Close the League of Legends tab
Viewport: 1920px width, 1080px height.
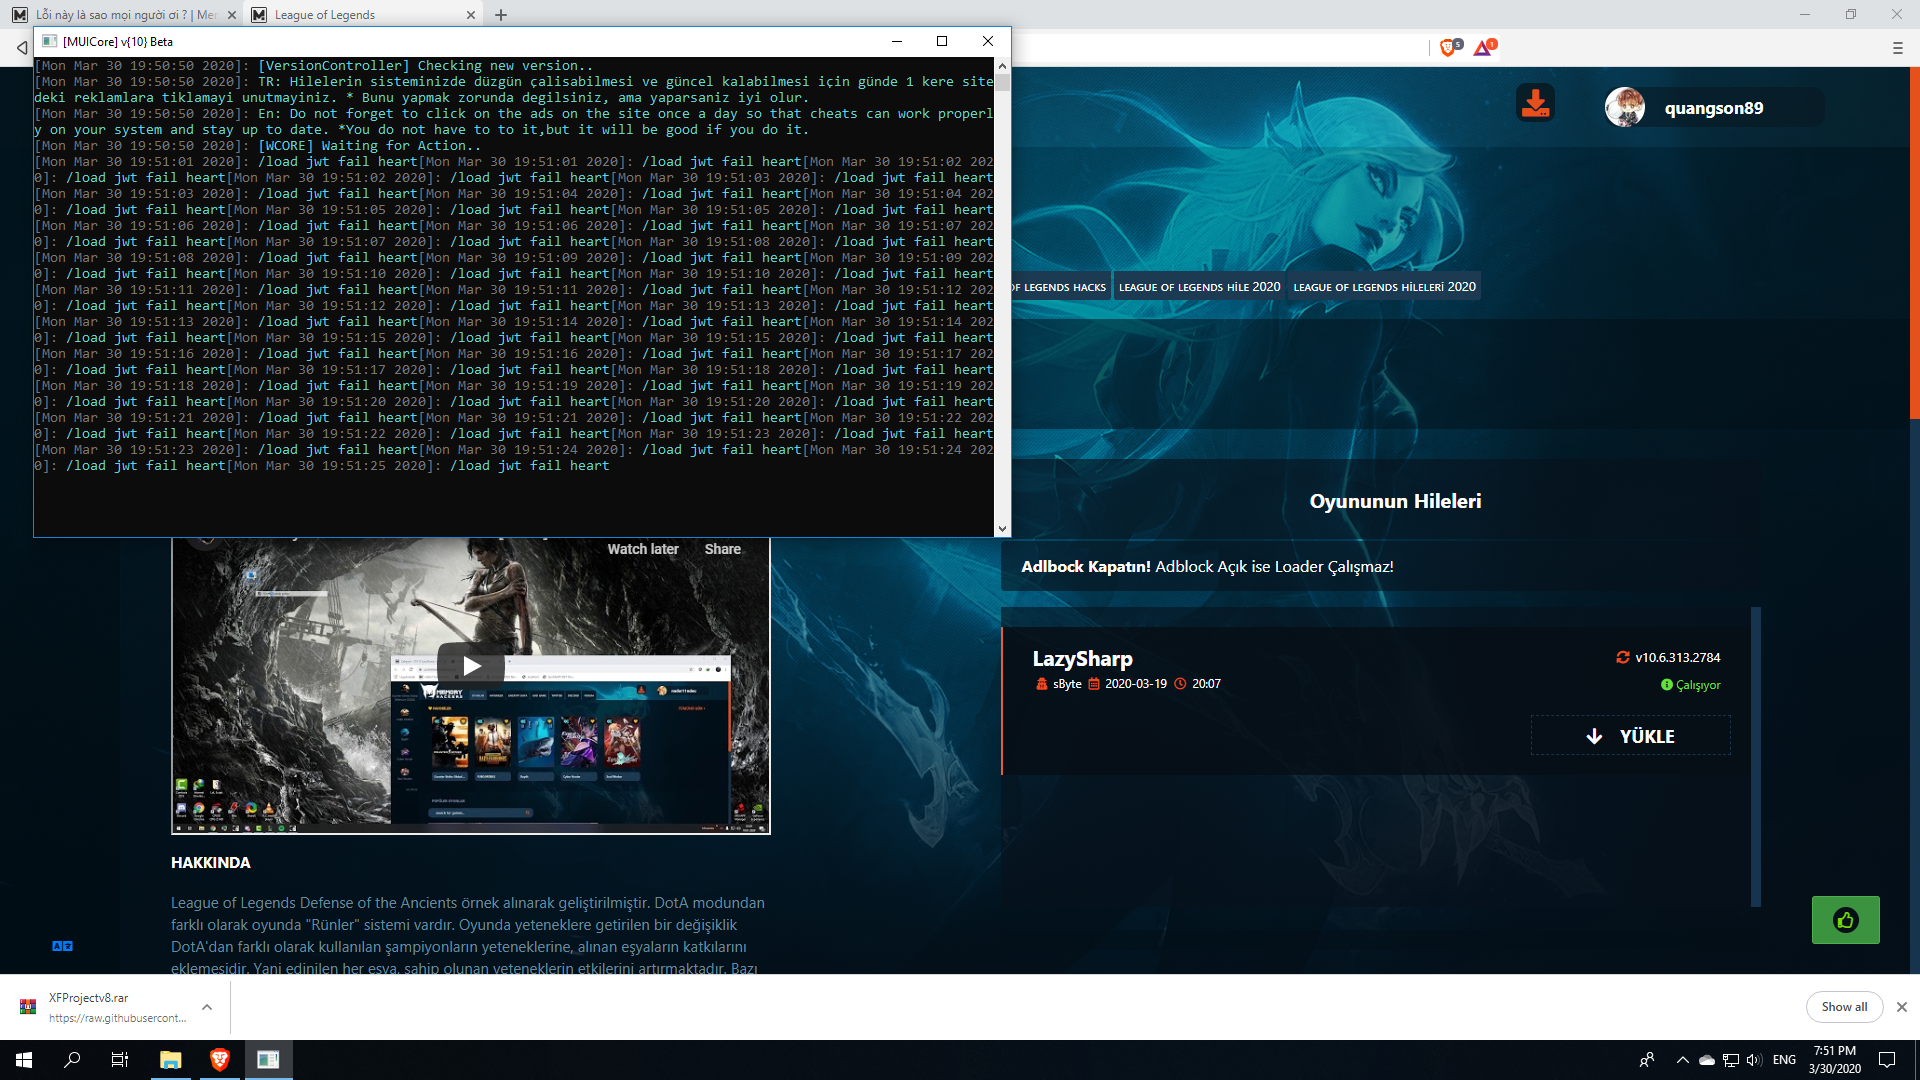point(471,15)
